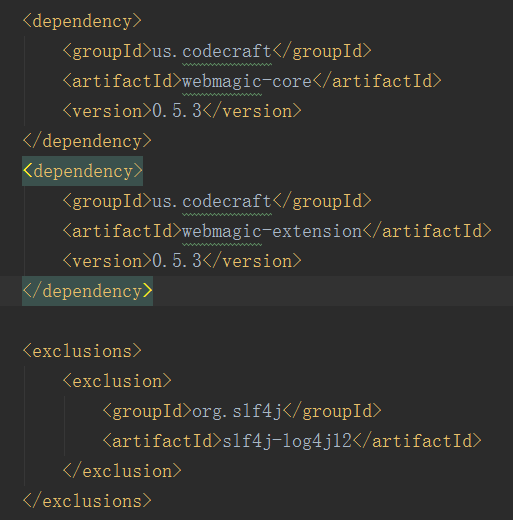Screen dimensions: 513x520
Task: Click version 0.5.3 under webmagic-core
Action: (177, 111)
